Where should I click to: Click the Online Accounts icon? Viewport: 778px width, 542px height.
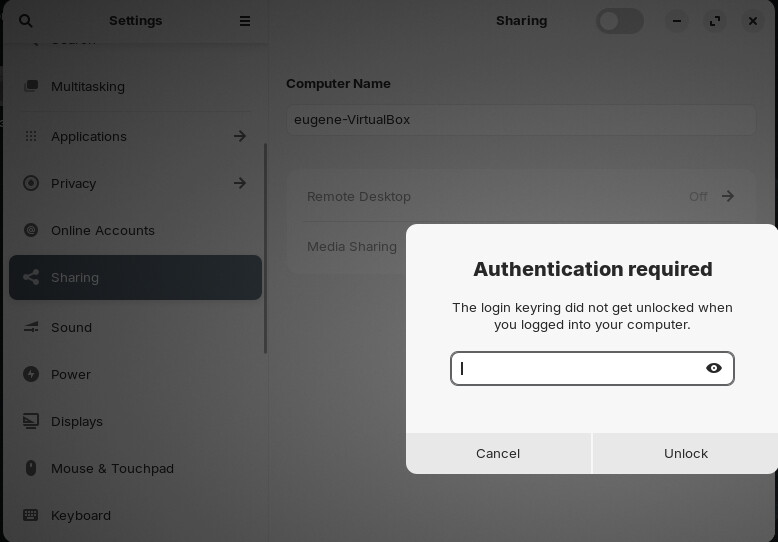point(31,230)
